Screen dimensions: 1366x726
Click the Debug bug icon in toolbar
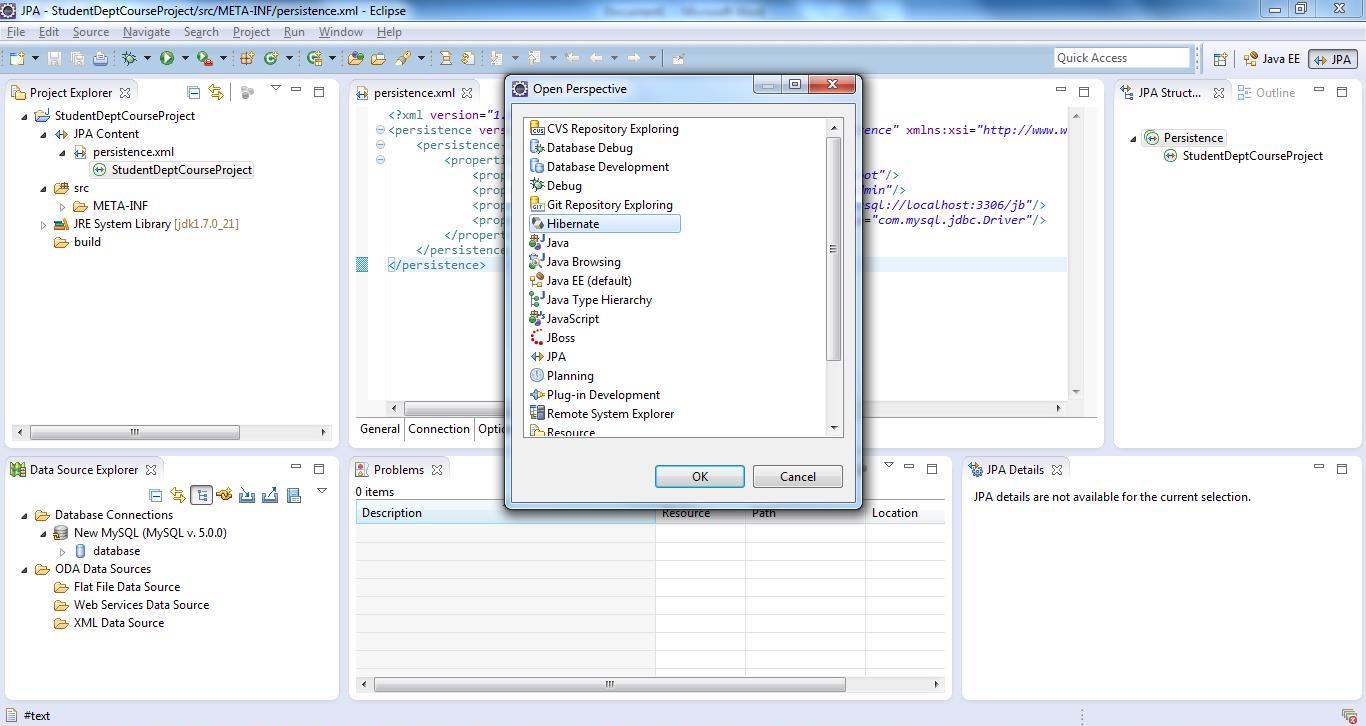[x=129, y=59]
